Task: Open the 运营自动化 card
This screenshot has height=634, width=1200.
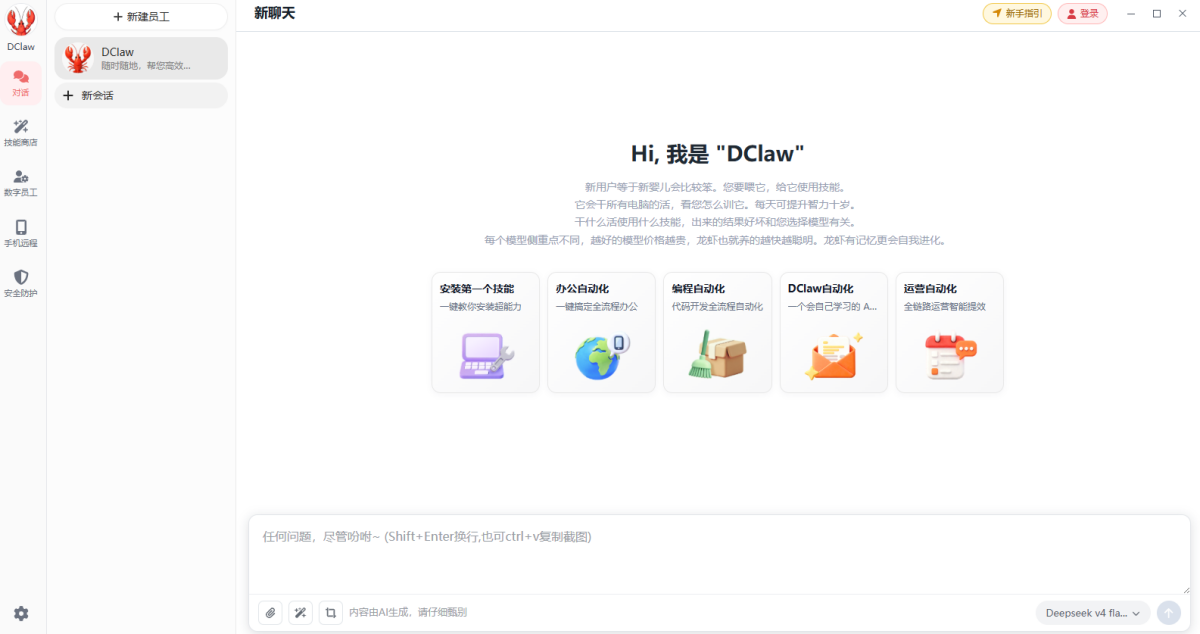Action: [949, 332]
